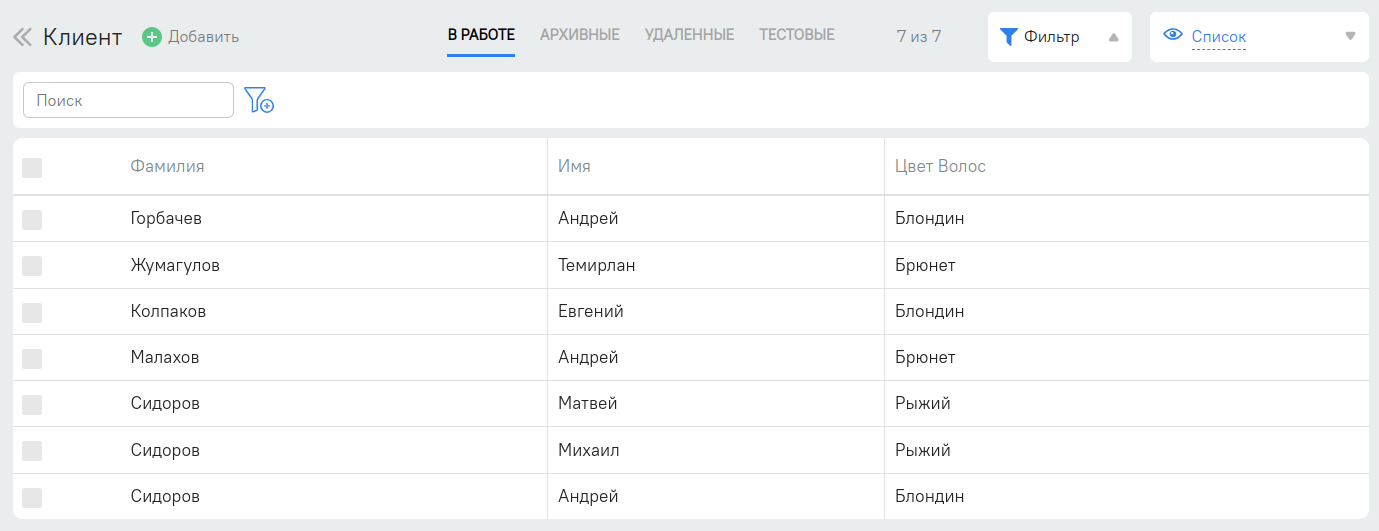Click the Список view link
The image size is (1379, 531).
pyautogui.click(x=1218, y=37)
